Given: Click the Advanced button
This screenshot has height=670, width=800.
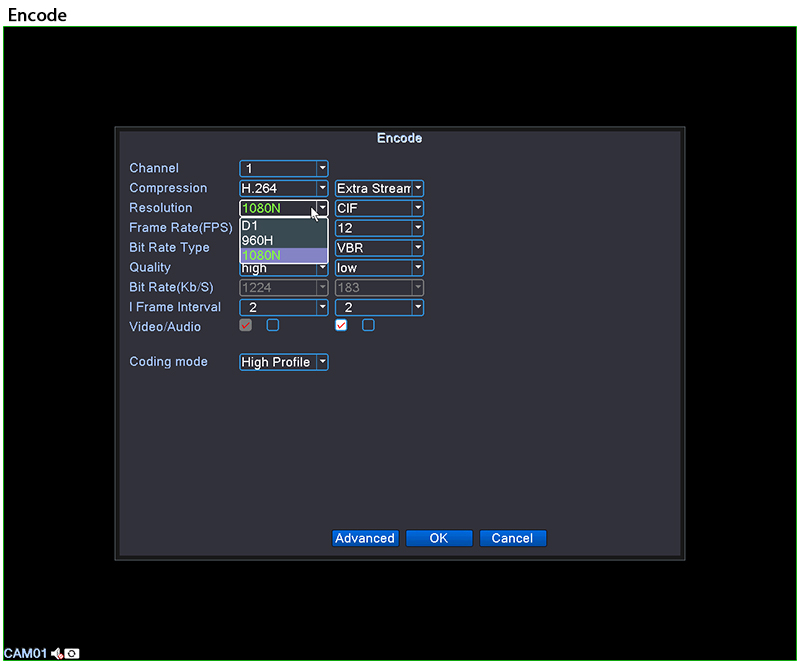Looking at the screenshot, I should coord(365,538).
